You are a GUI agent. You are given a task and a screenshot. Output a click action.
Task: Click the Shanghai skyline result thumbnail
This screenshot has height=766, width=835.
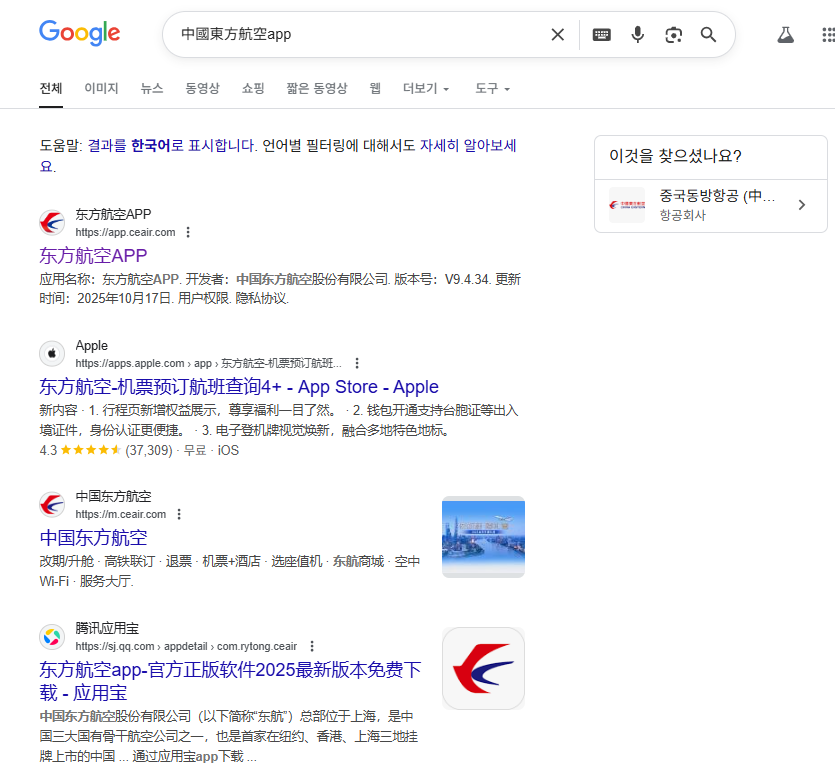(x=484, y=537)
